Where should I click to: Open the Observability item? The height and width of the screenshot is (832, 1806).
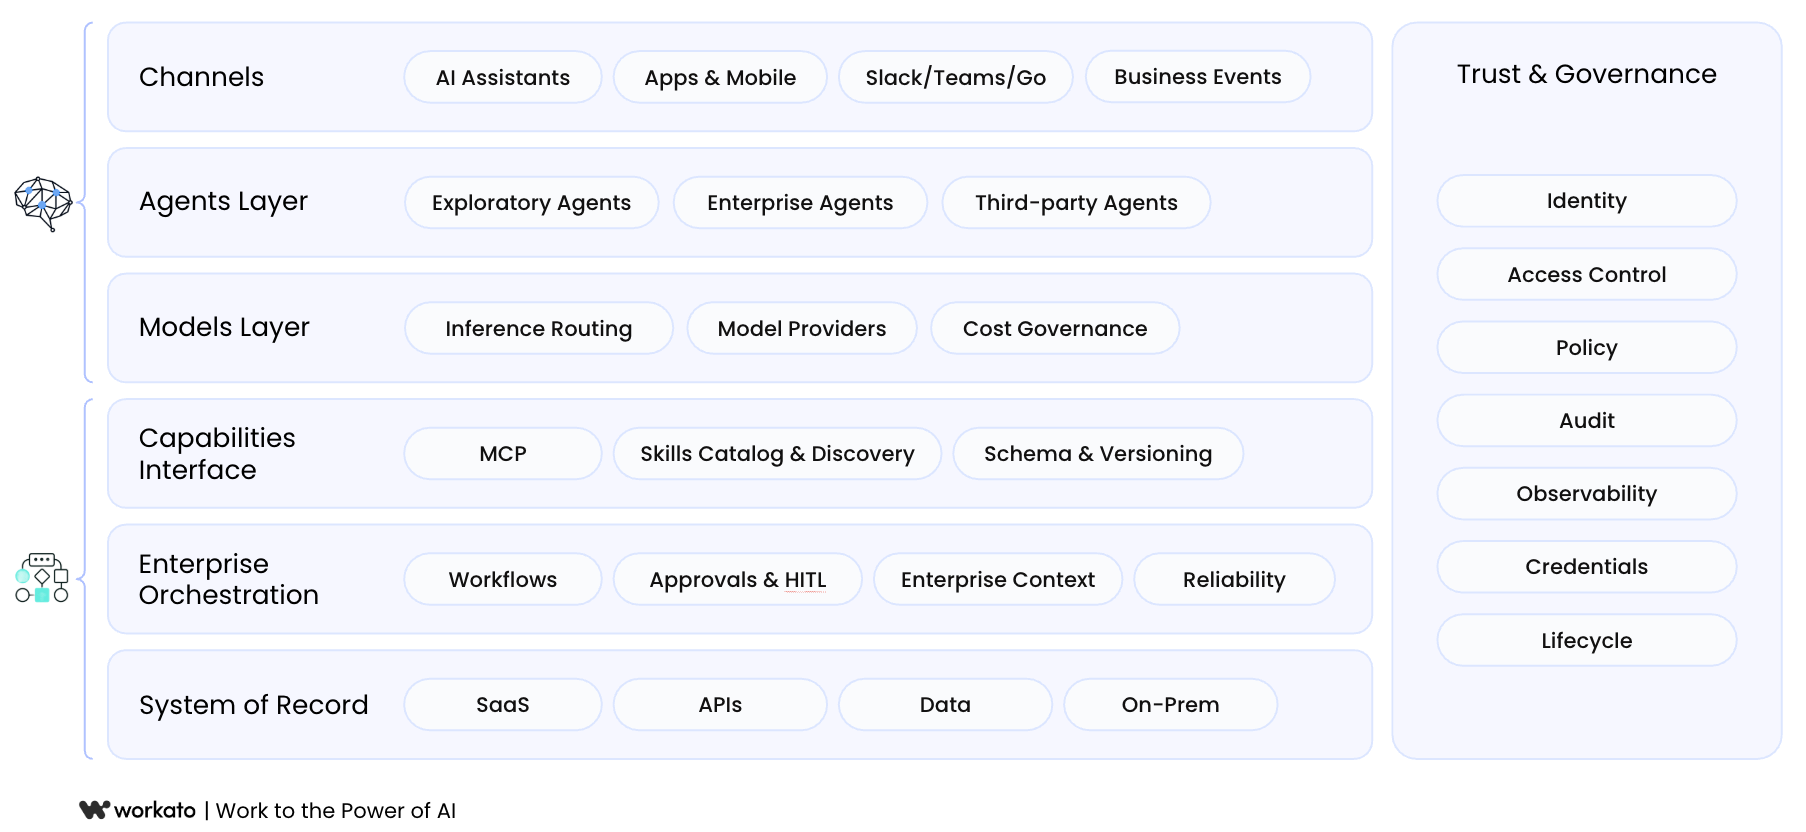pos(1587,494)
